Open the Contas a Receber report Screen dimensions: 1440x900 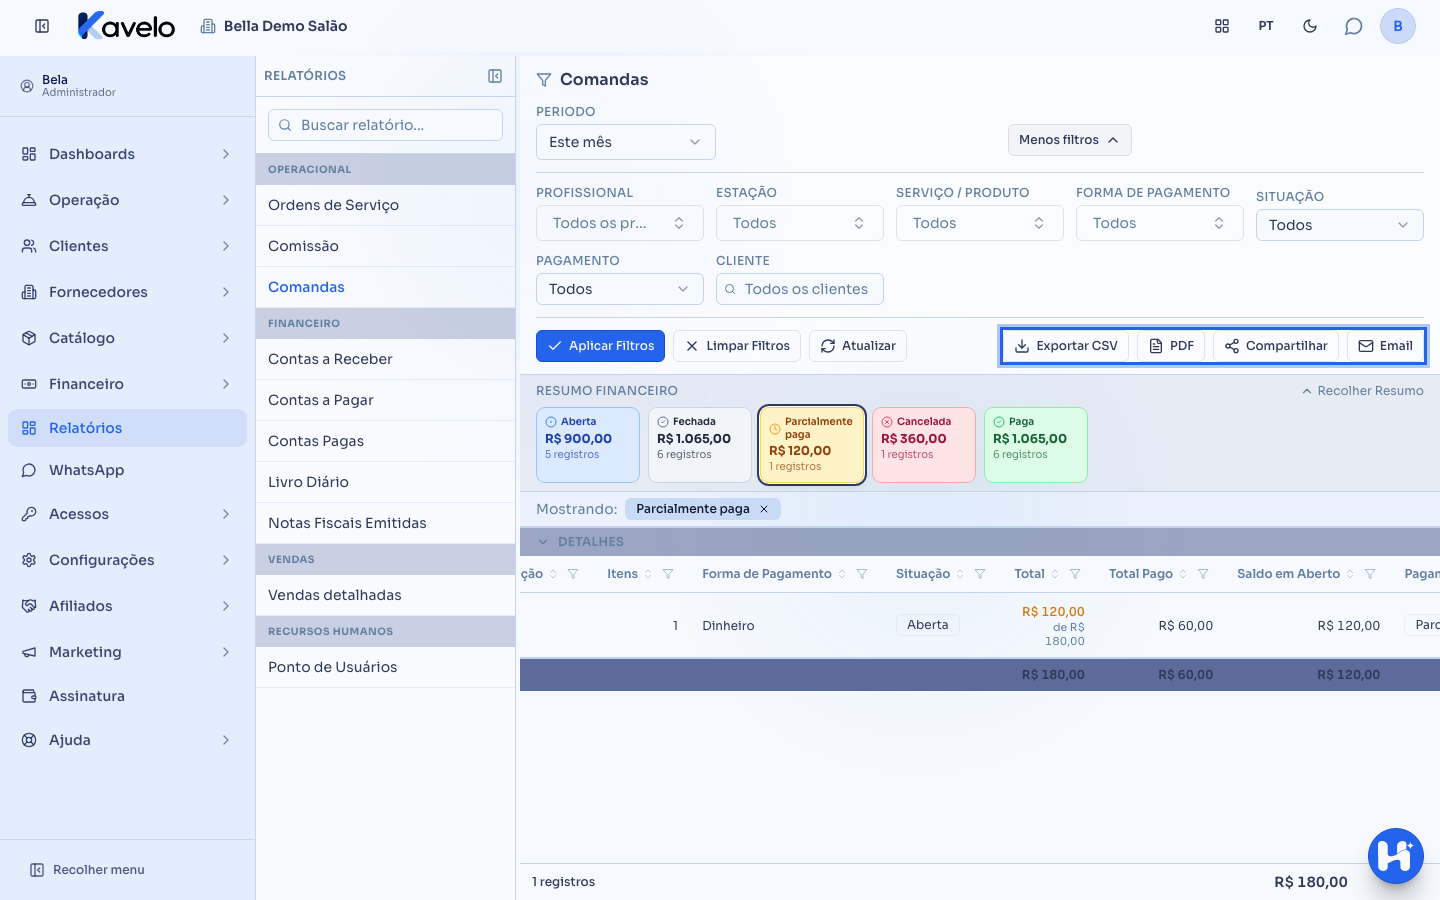[385, 359]
